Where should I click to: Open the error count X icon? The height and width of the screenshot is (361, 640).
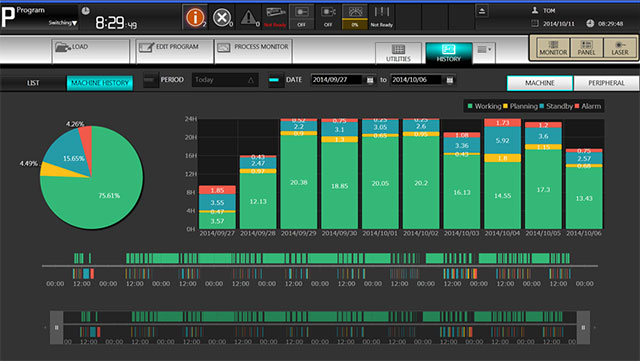pyautogui.click(x=222, y=18)
